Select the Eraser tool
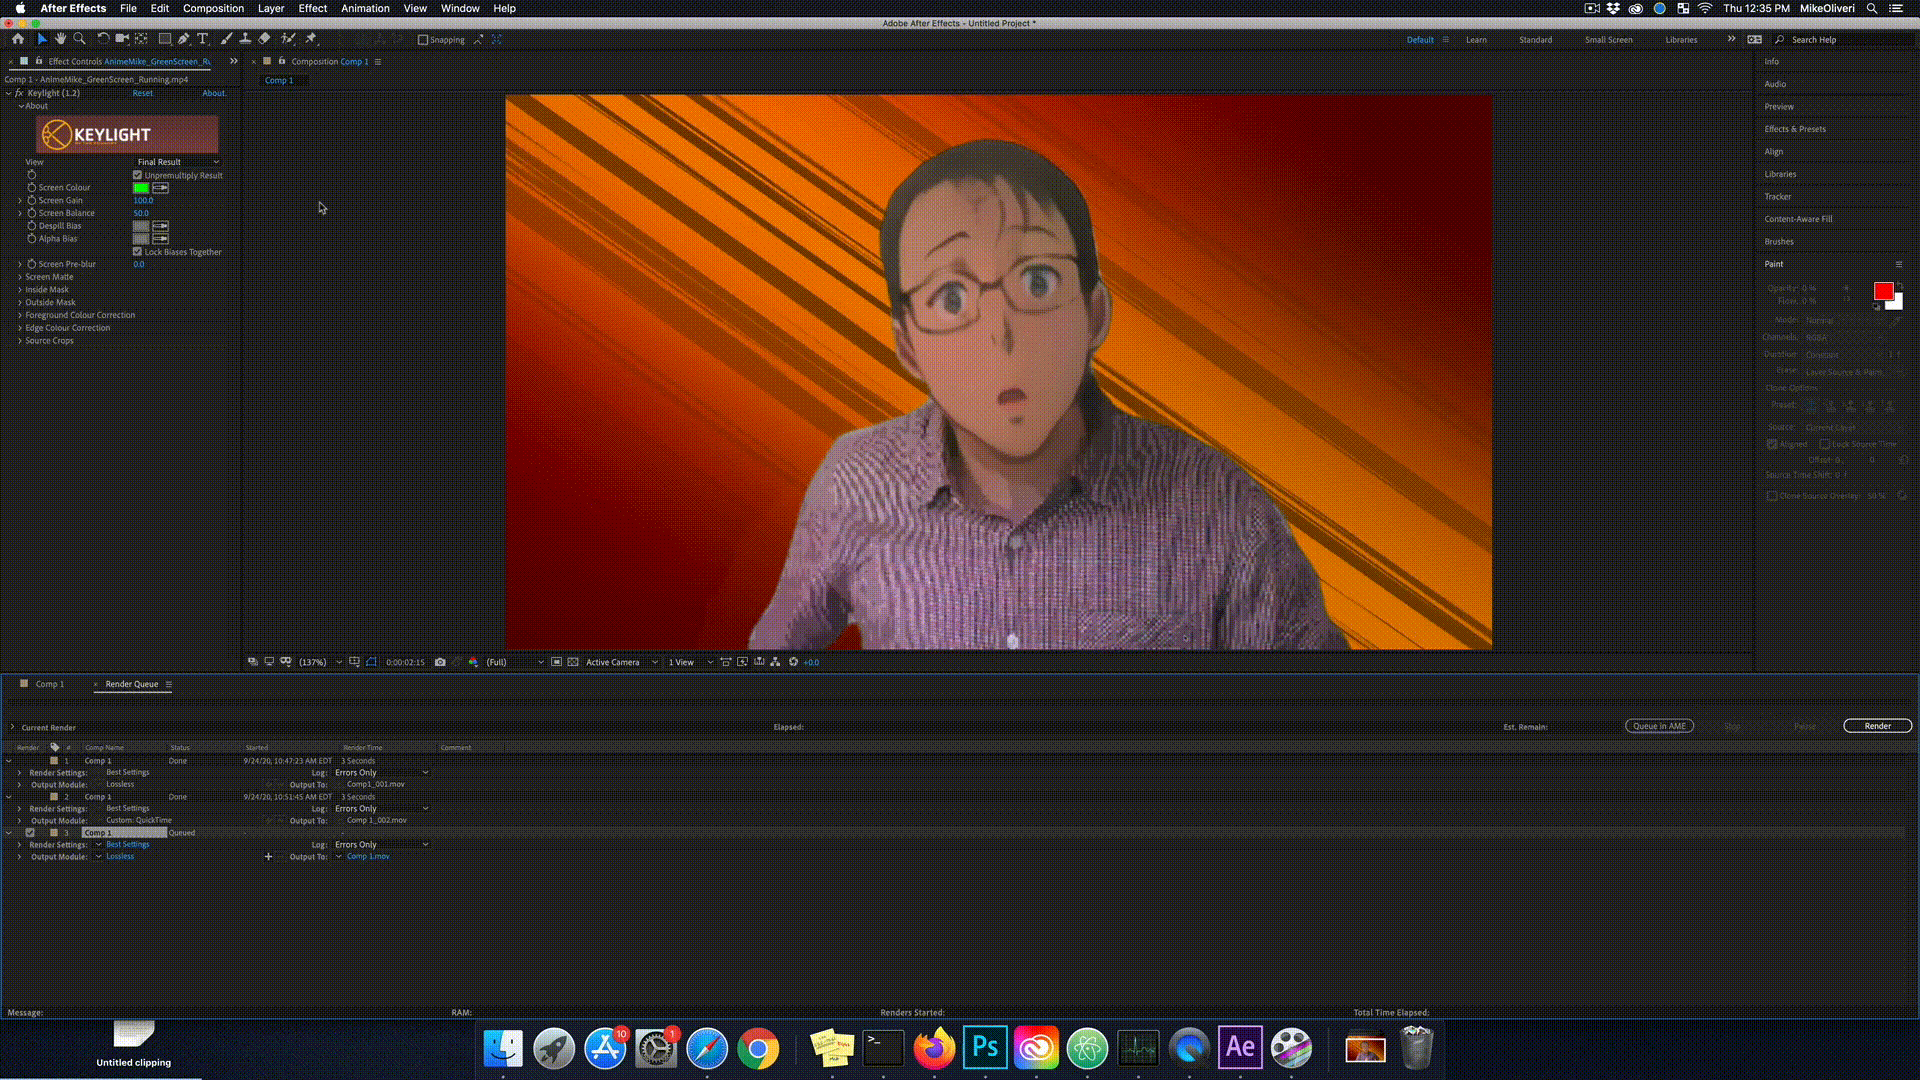Viewport: 1920px width, 1080px height. coord(264,39)
